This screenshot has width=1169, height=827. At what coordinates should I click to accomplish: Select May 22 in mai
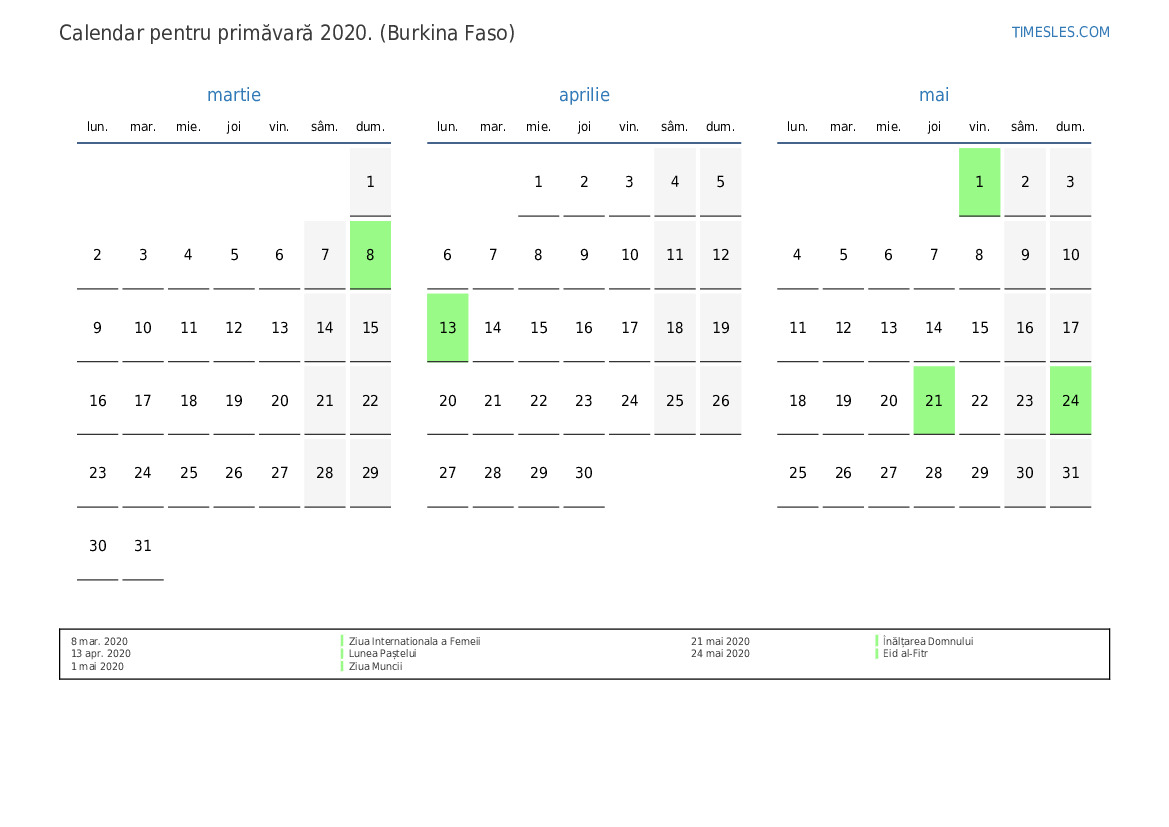[x=979, y=400]
